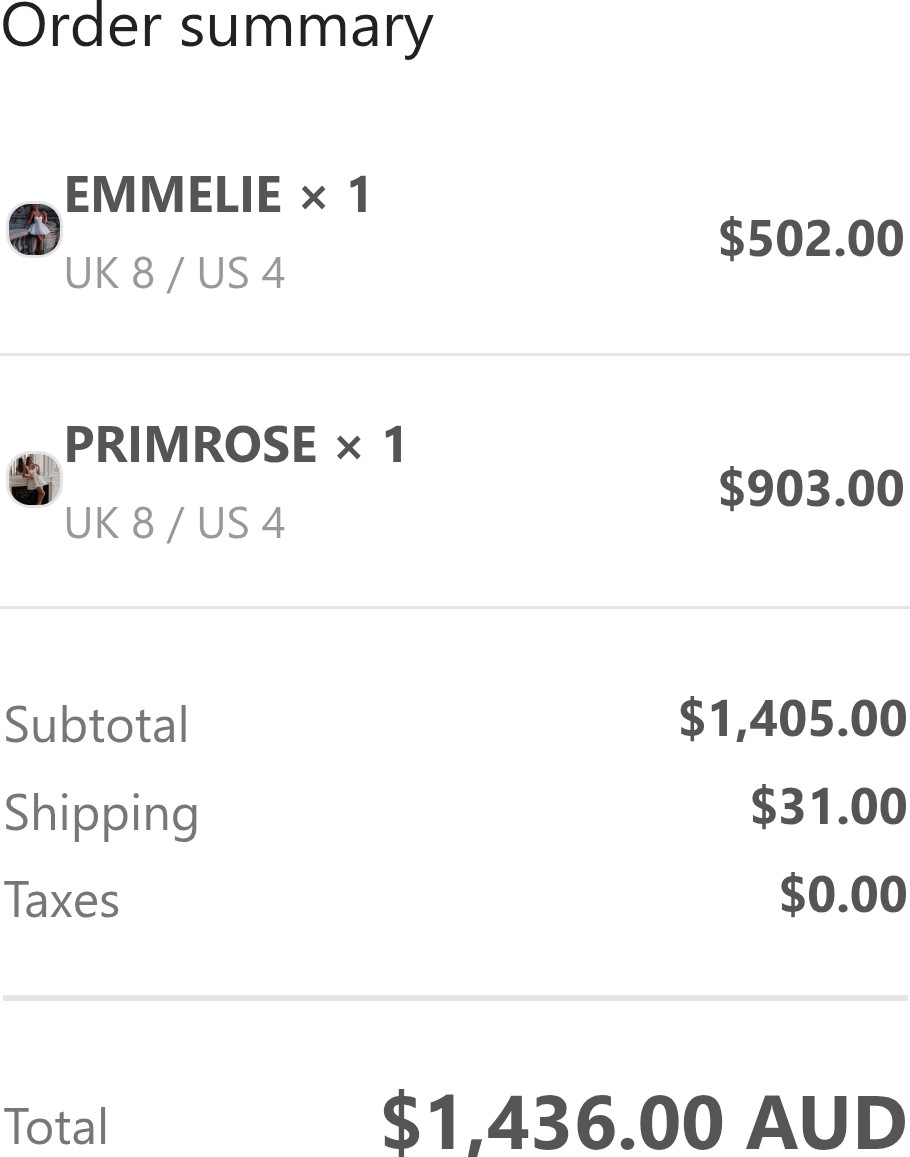Screen dimensions: 910x1157
Task: Click the subtotal amount $1,405.00
Action: click(793, 719)
